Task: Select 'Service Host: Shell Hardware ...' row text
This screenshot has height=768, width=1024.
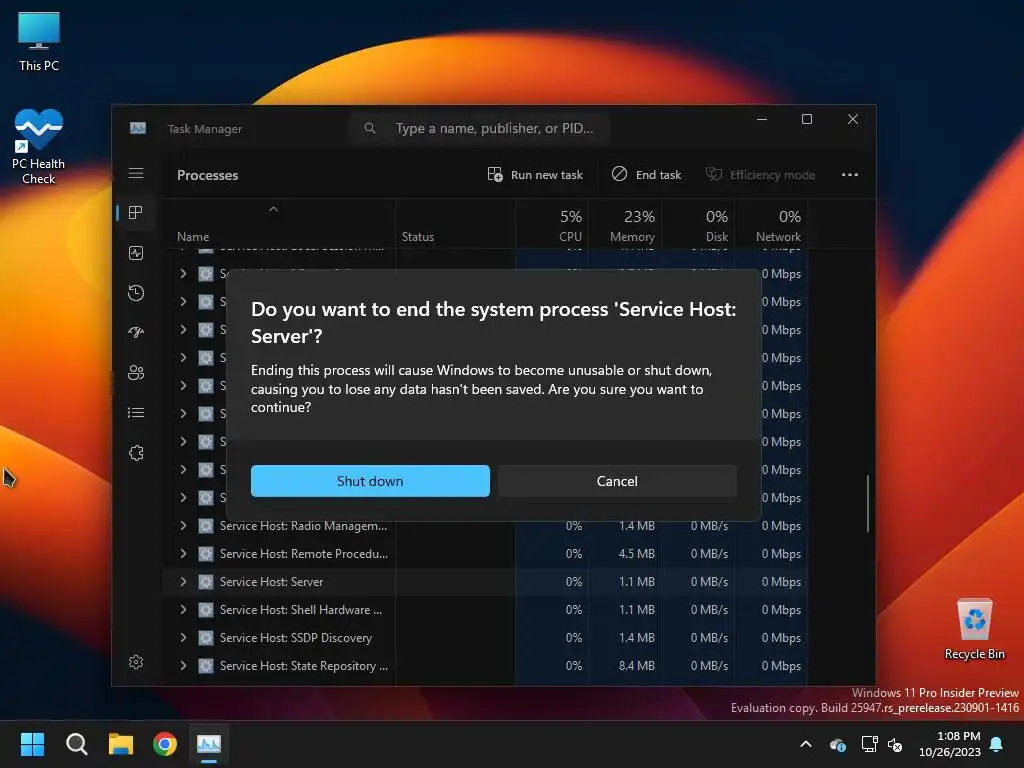Action: [301, 610]
